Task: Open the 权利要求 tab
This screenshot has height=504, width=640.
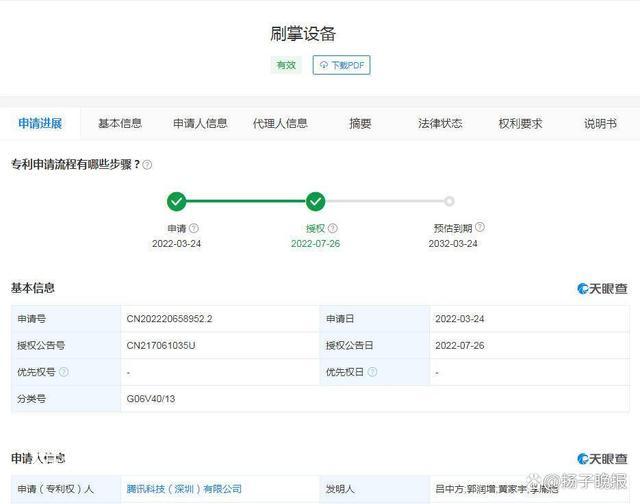Action: pyautogui.click(x=520, y=123)
